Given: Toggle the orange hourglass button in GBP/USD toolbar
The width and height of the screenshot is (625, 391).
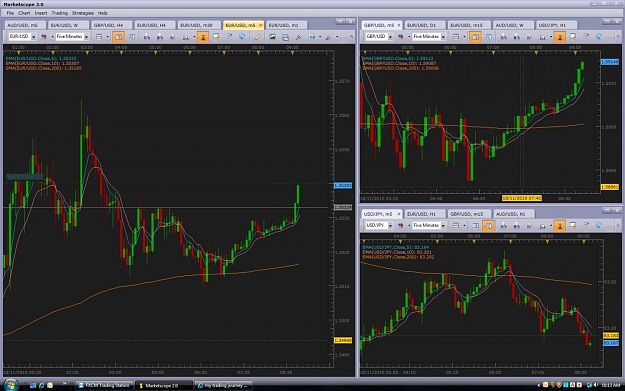Looking at the screenshot, I should [560, 37].
